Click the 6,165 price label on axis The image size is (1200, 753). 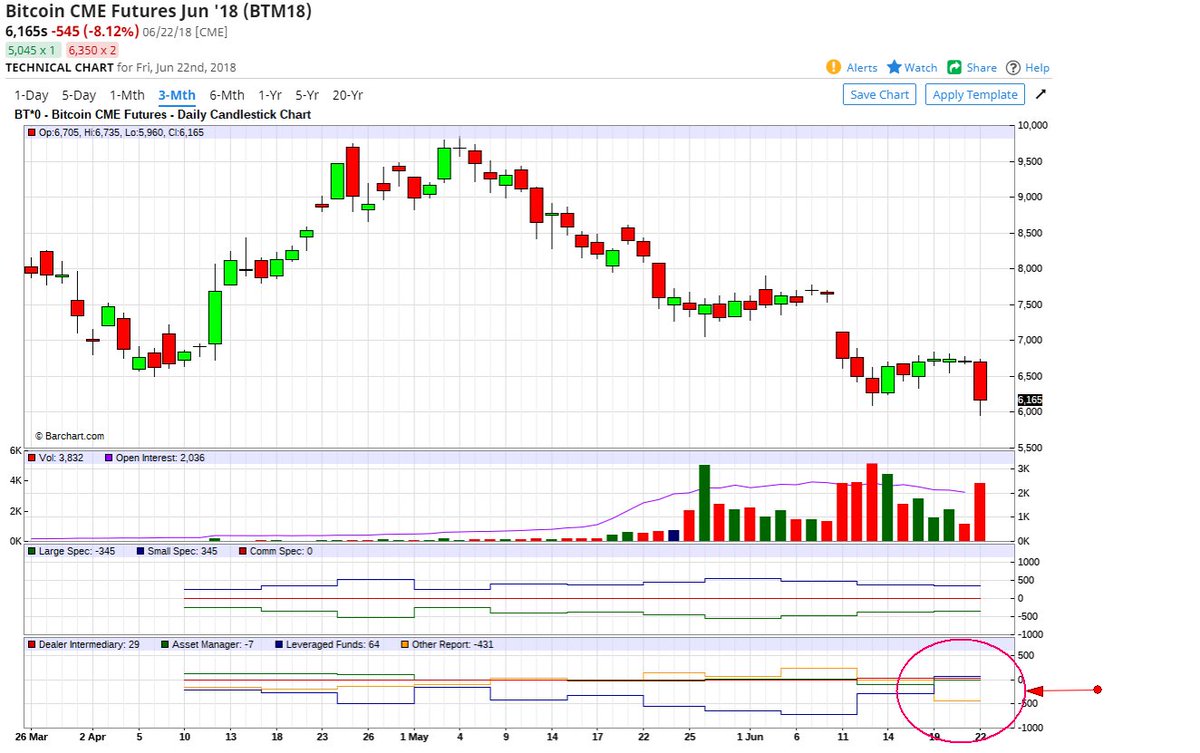(x=1030, y=399)
